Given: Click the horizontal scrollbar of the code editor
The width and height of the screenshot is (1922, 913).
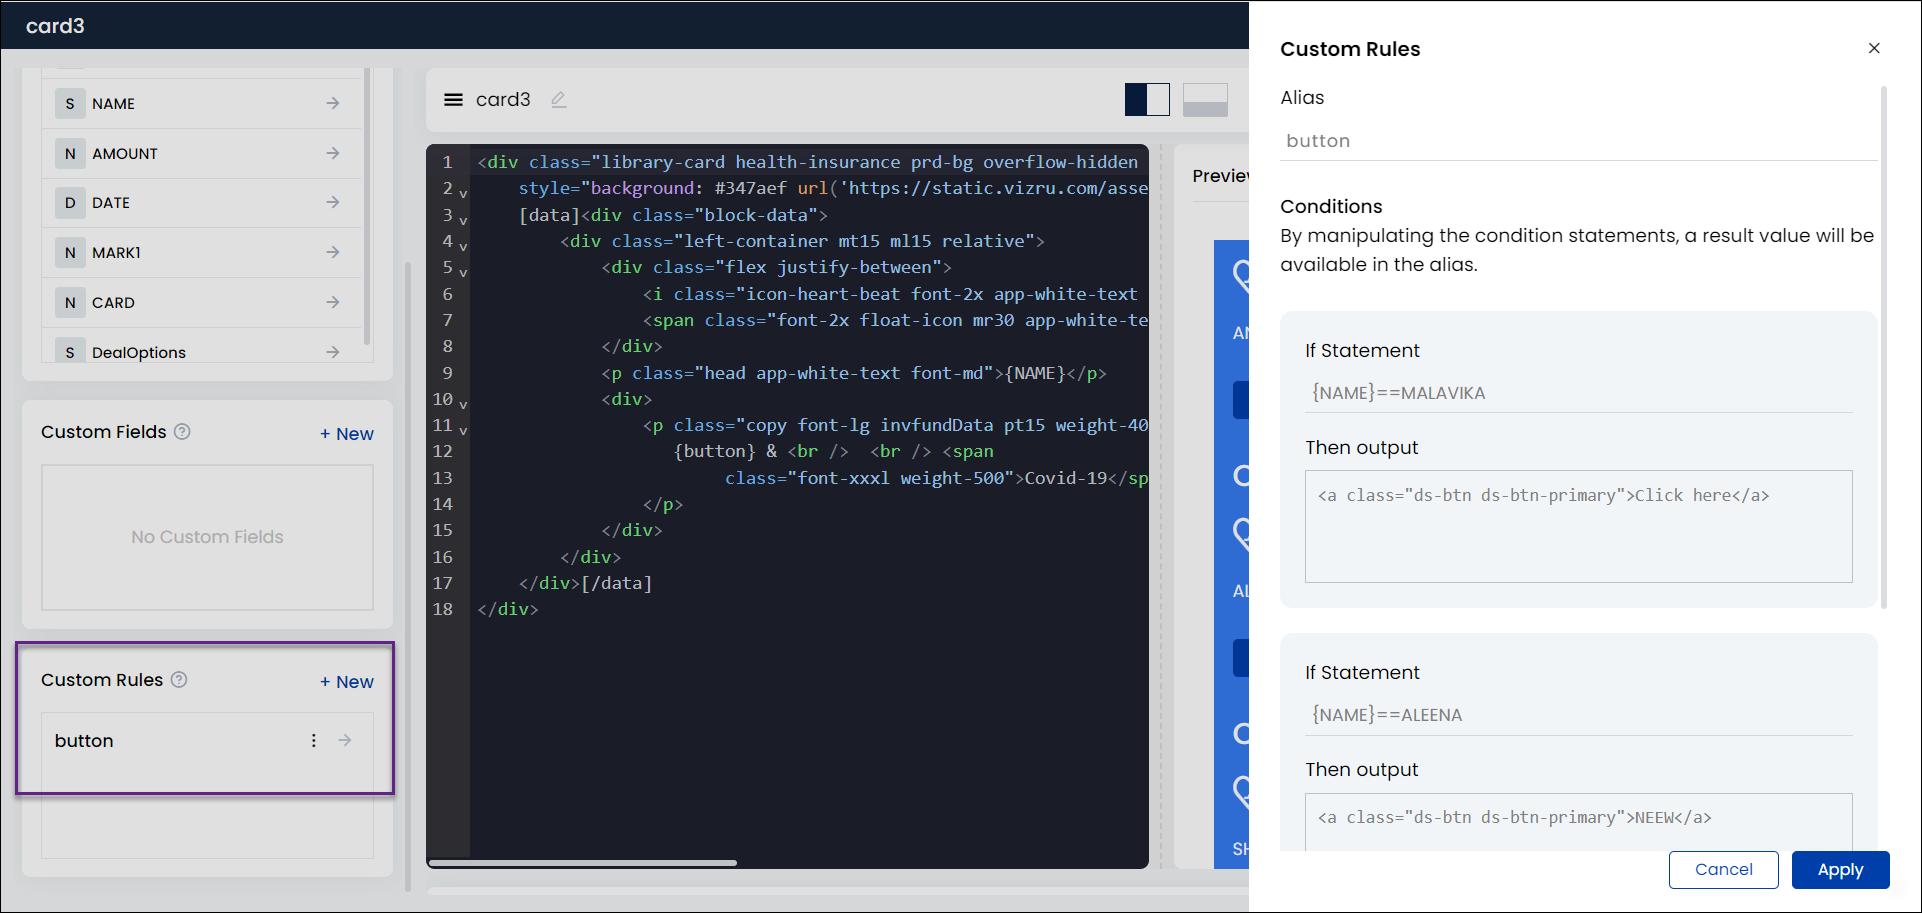Looking at the screenshot, I should pos(583,862).
